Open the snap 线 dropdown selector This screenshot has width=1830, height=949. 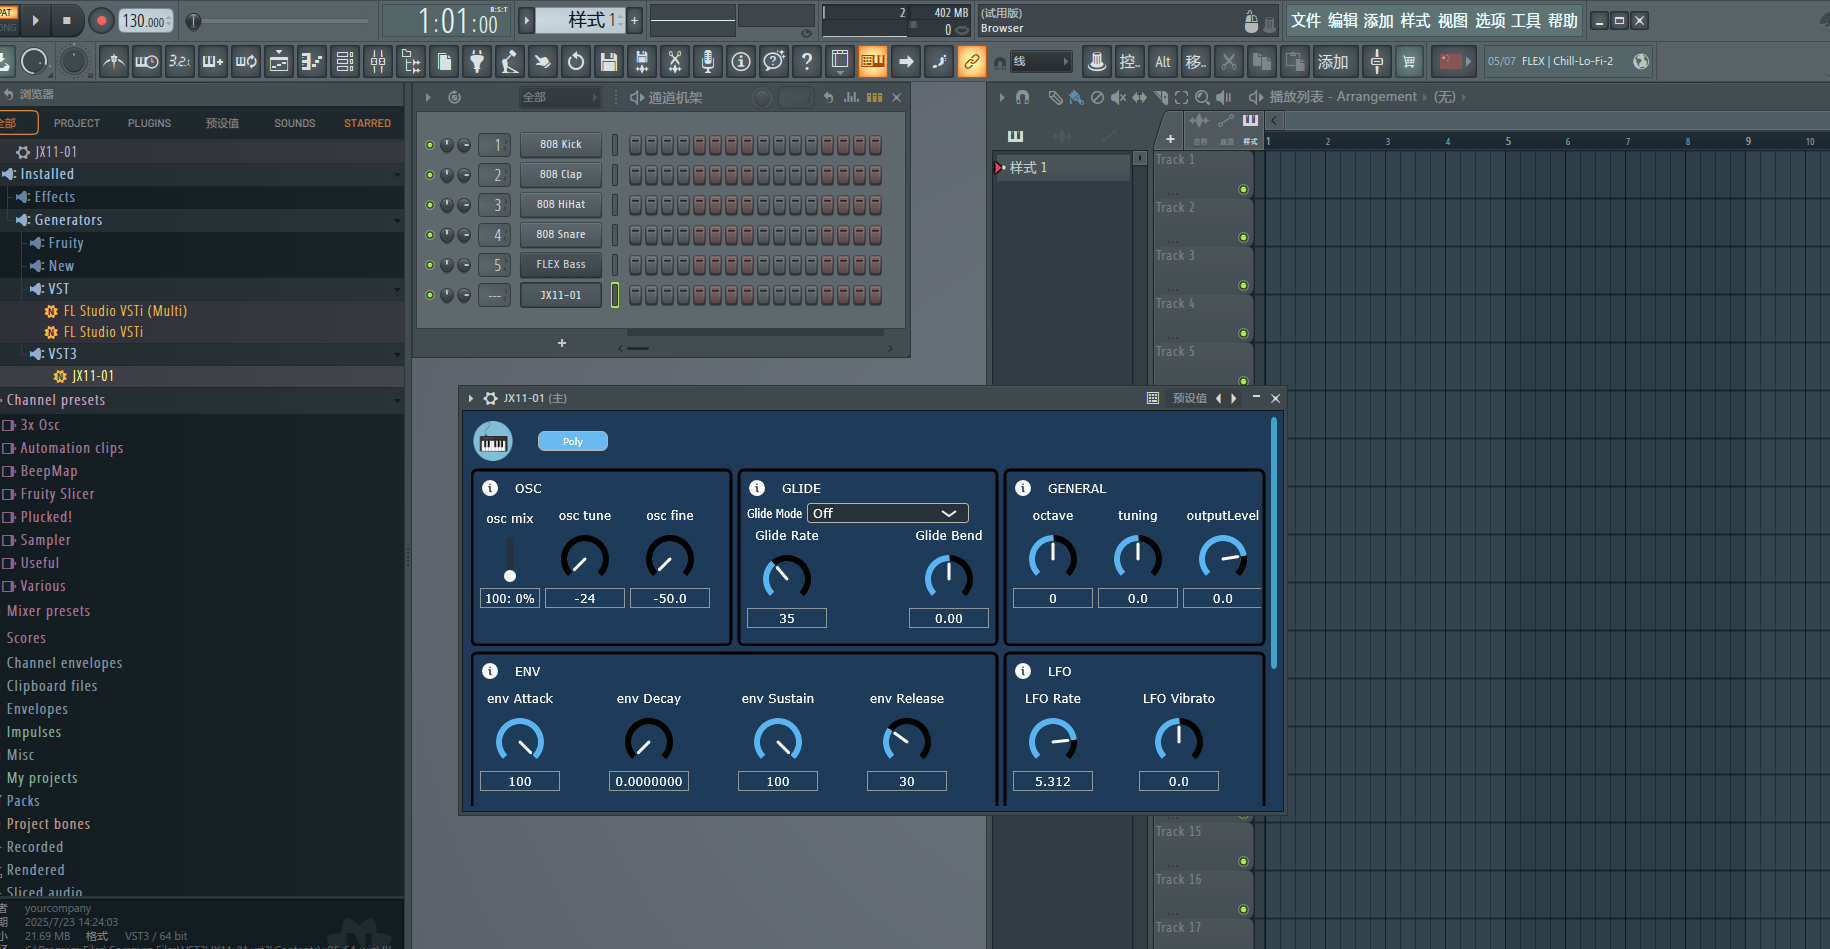point(1040,62)
